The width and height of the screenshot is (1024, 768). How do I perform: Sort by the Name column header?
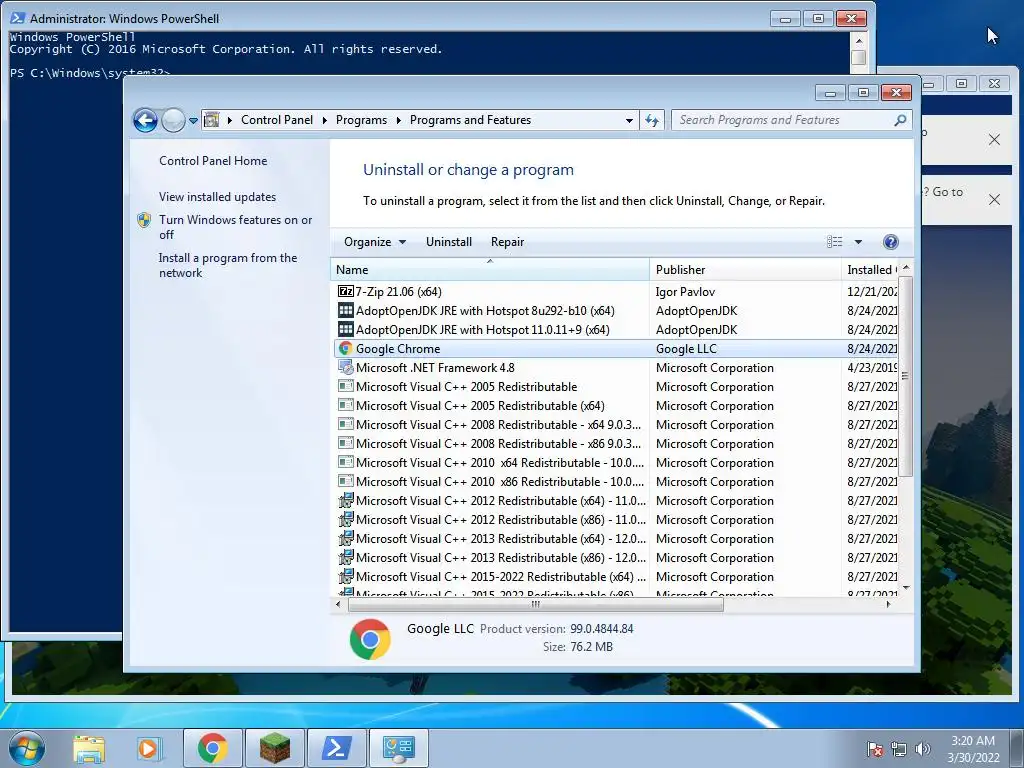(x=490, y=269)
